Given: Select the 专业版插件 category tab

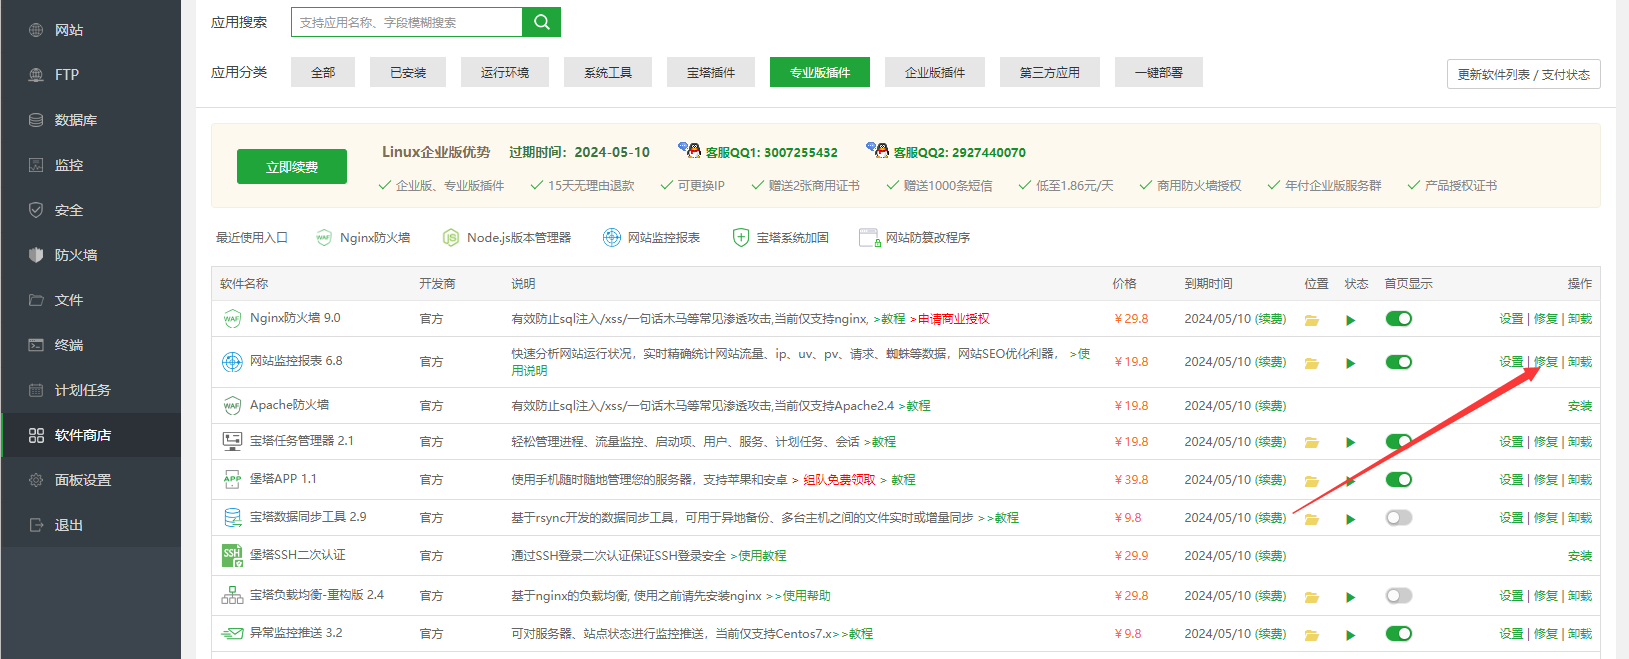Looking at the screenshot, I should tap(820, 72).
